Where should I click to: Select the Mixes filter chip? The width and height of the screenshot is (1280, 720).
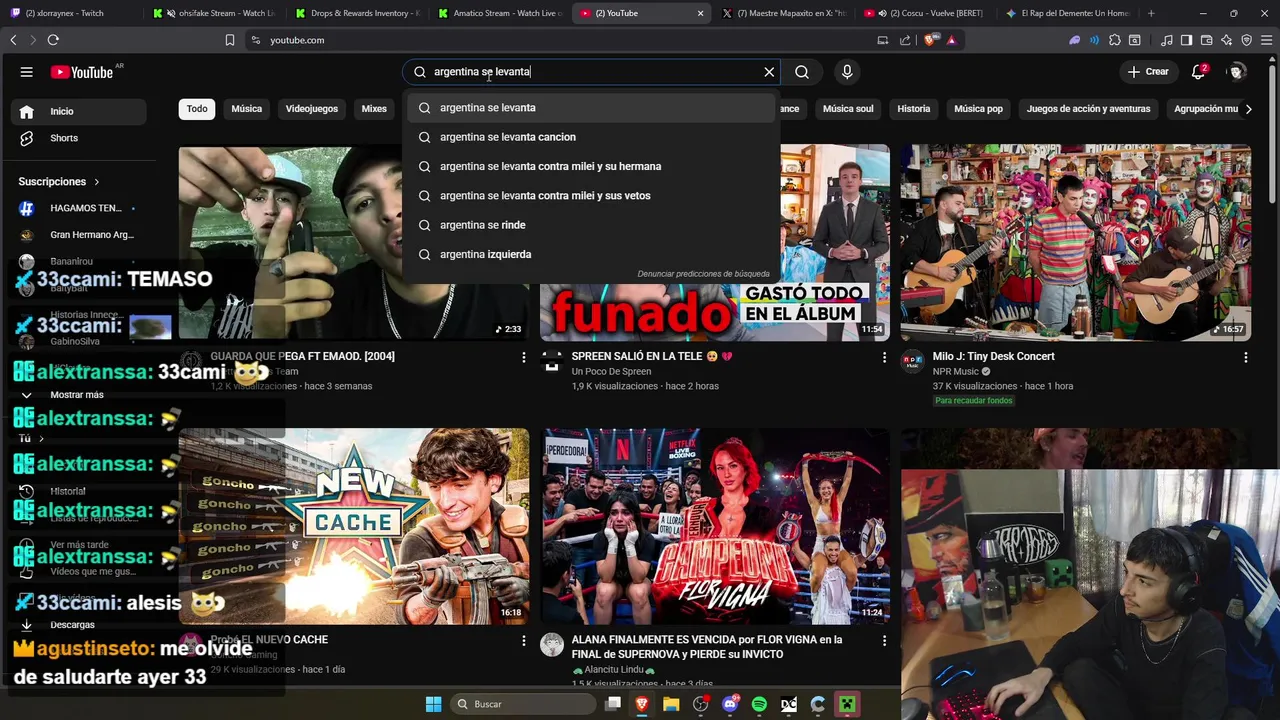click(x=374, y=109)
